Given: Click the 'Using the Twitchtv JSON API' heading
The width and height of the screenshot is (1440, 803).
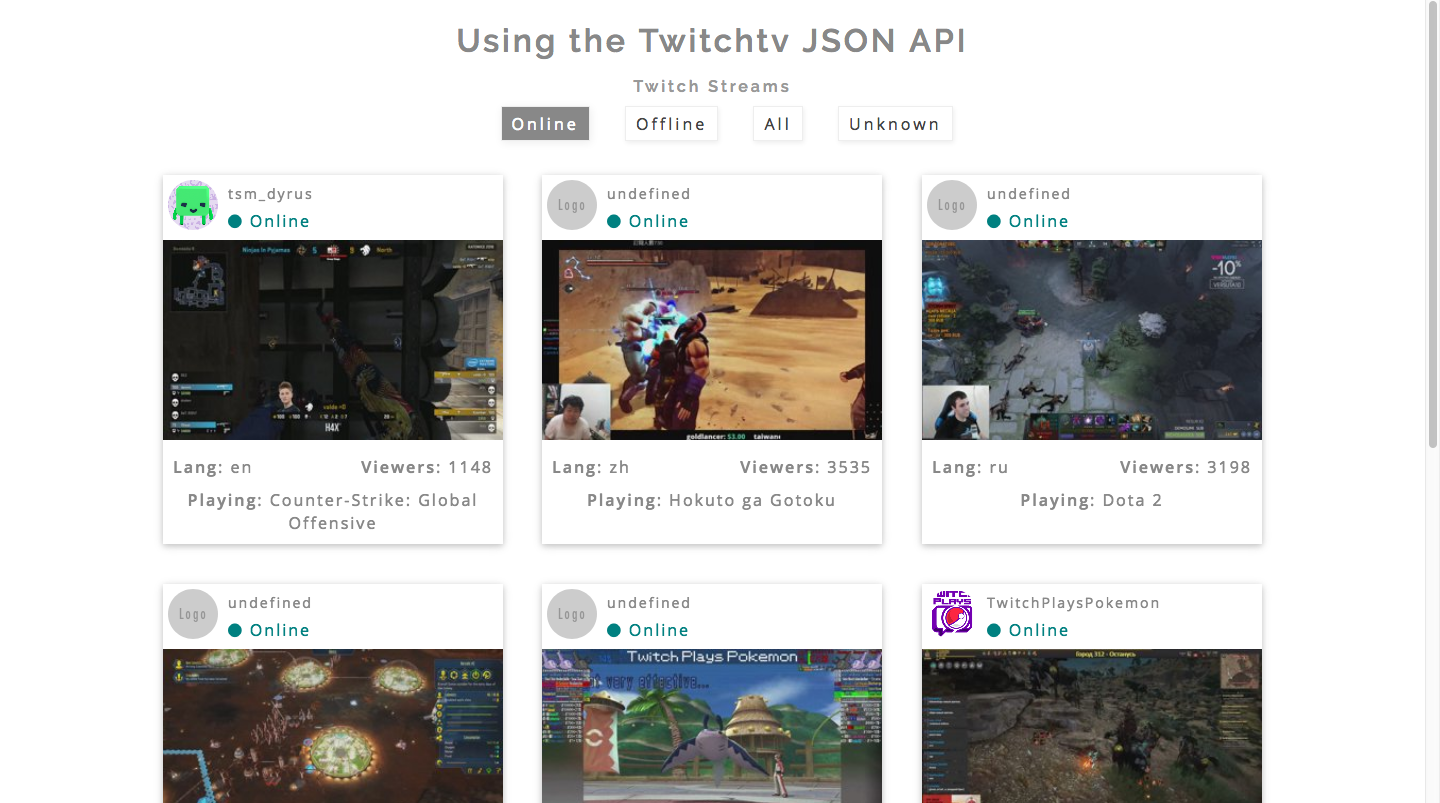Looking at the screenshot, I should click(711, 41).
